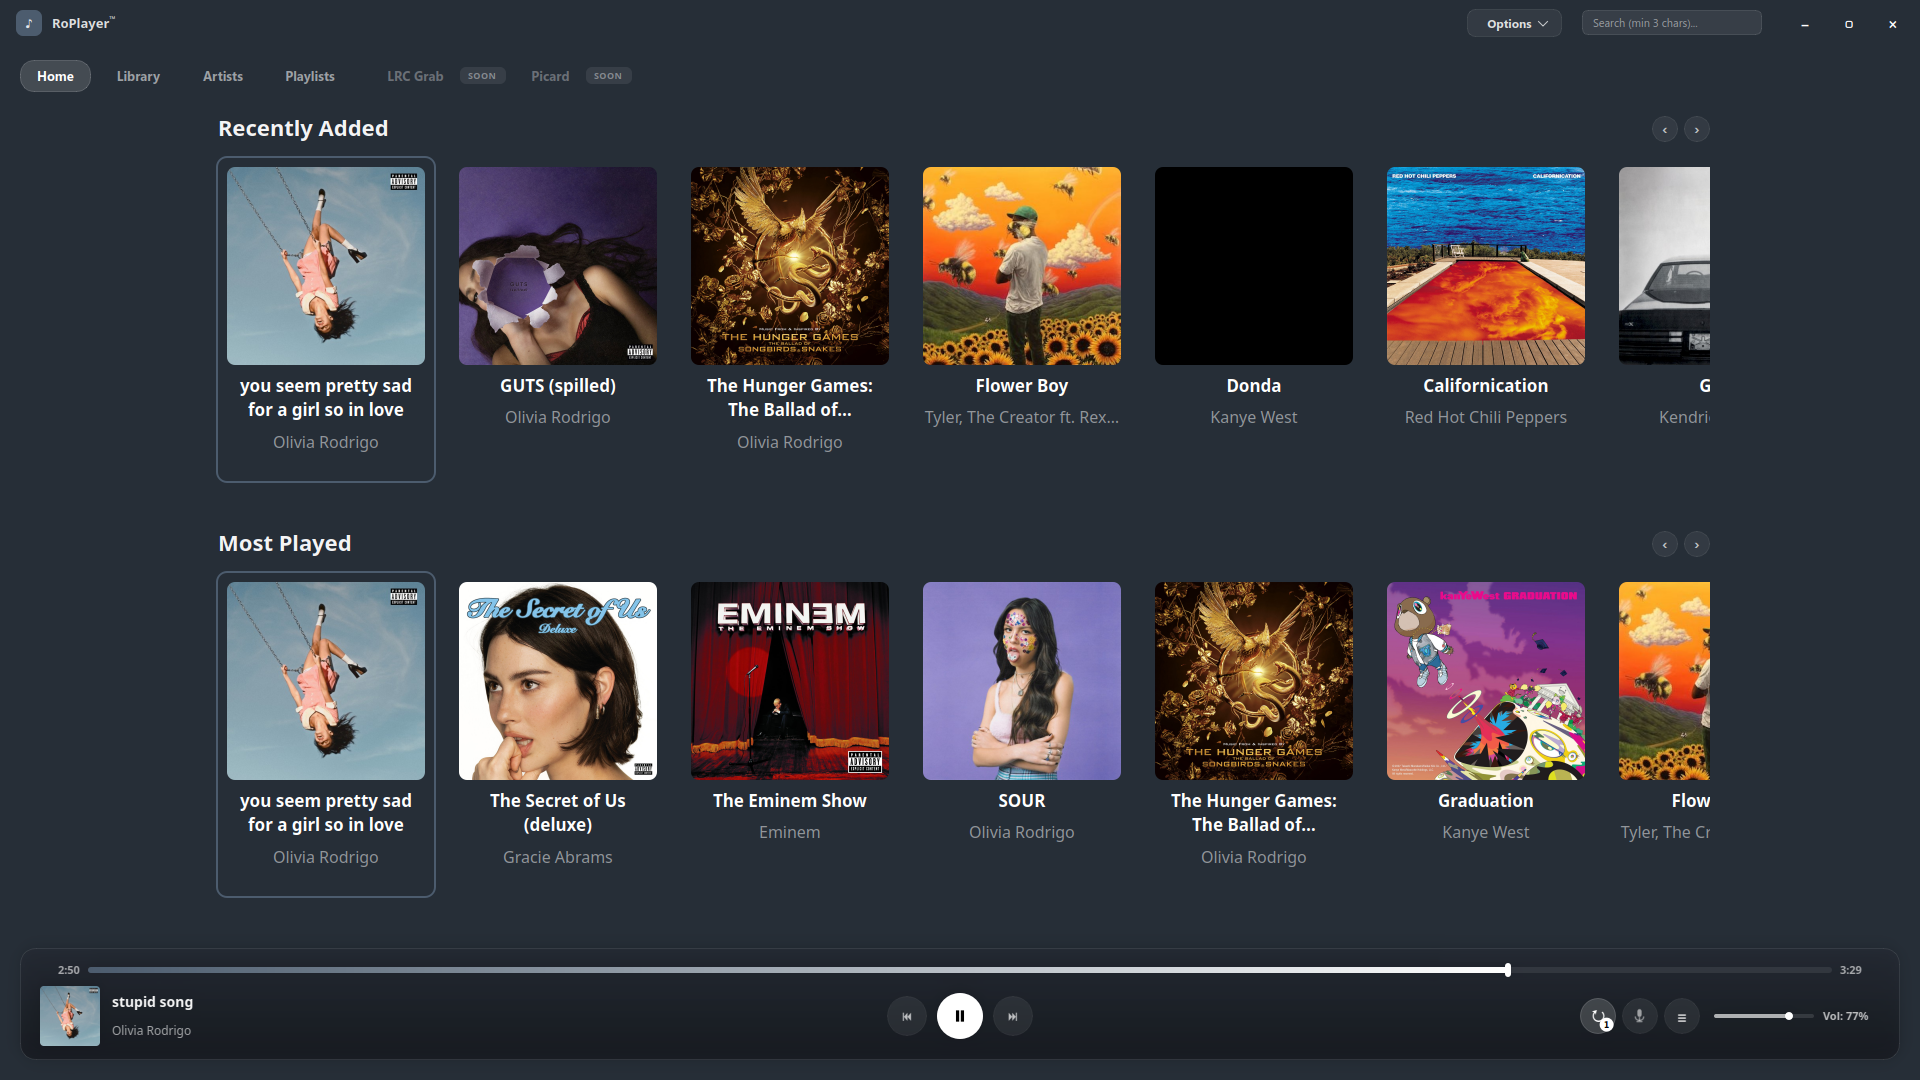The width and height of the screenshot is (1920, 1080).
Task: Open the Artists tab
Action: tap(223, 76)
